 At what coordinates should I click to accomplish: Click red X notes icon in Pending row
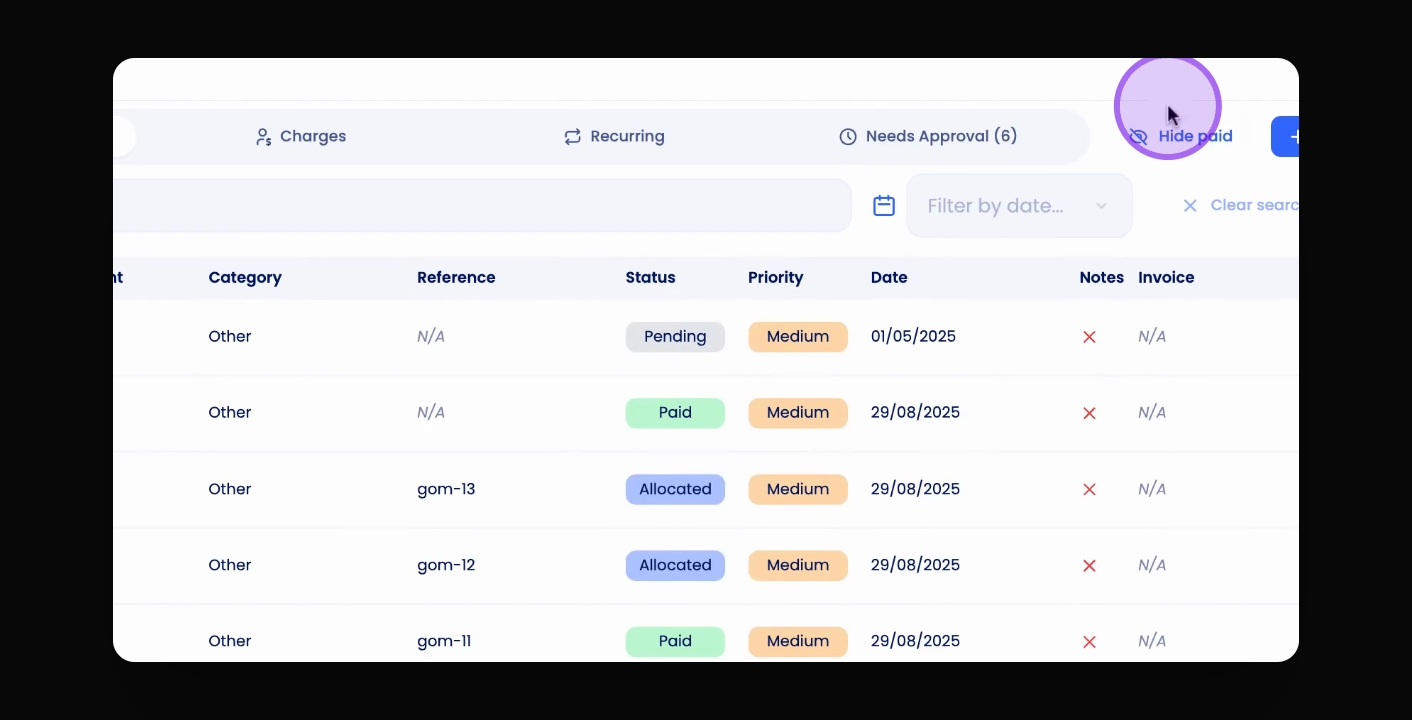click(1090, 337)
